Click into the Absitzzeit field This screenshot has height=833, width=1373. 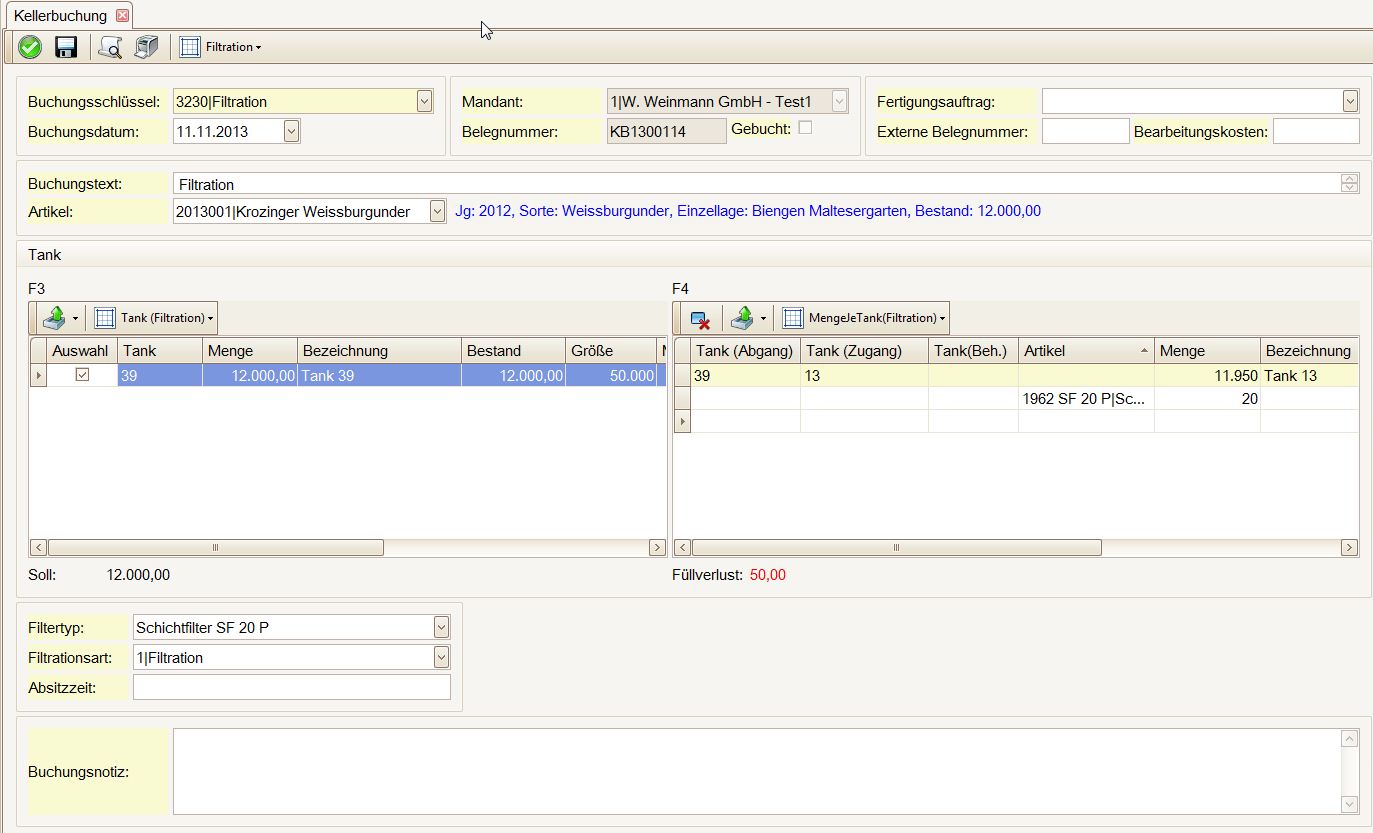click(292, 687)
